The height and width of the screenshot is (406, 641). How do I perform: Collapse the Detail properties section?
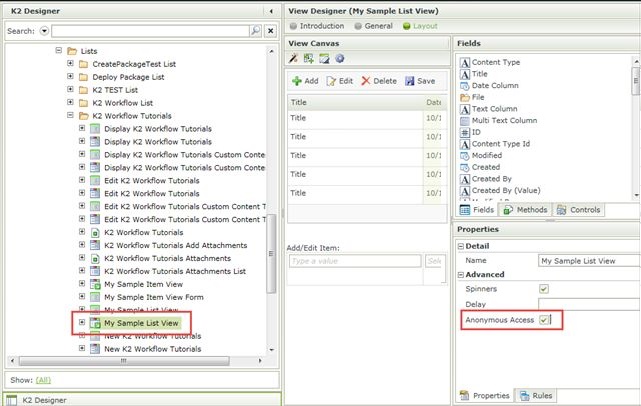[461, 246]
